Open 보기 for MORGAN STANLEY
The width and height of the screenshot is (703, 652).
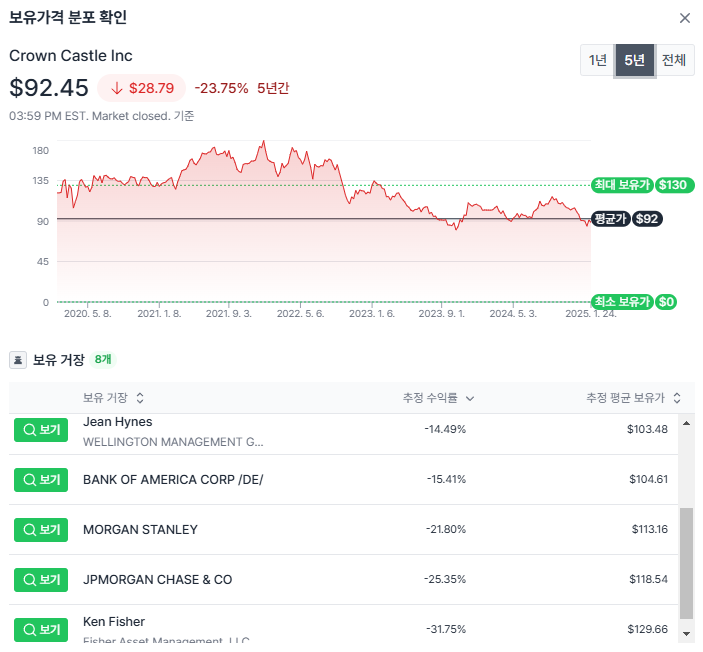[x=41, y=530]
